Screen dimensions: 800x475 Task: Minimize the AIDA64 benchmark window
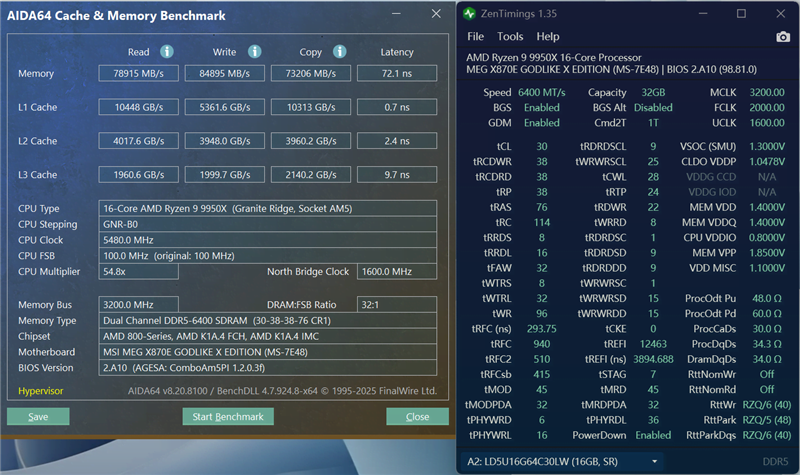396,14
